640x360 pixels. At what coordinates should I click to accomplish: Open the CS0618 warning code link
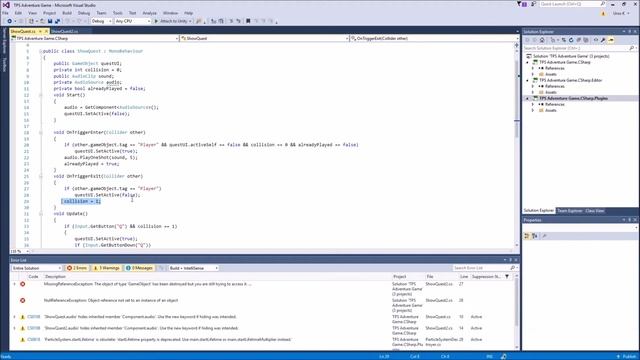(x=33, y=340)
